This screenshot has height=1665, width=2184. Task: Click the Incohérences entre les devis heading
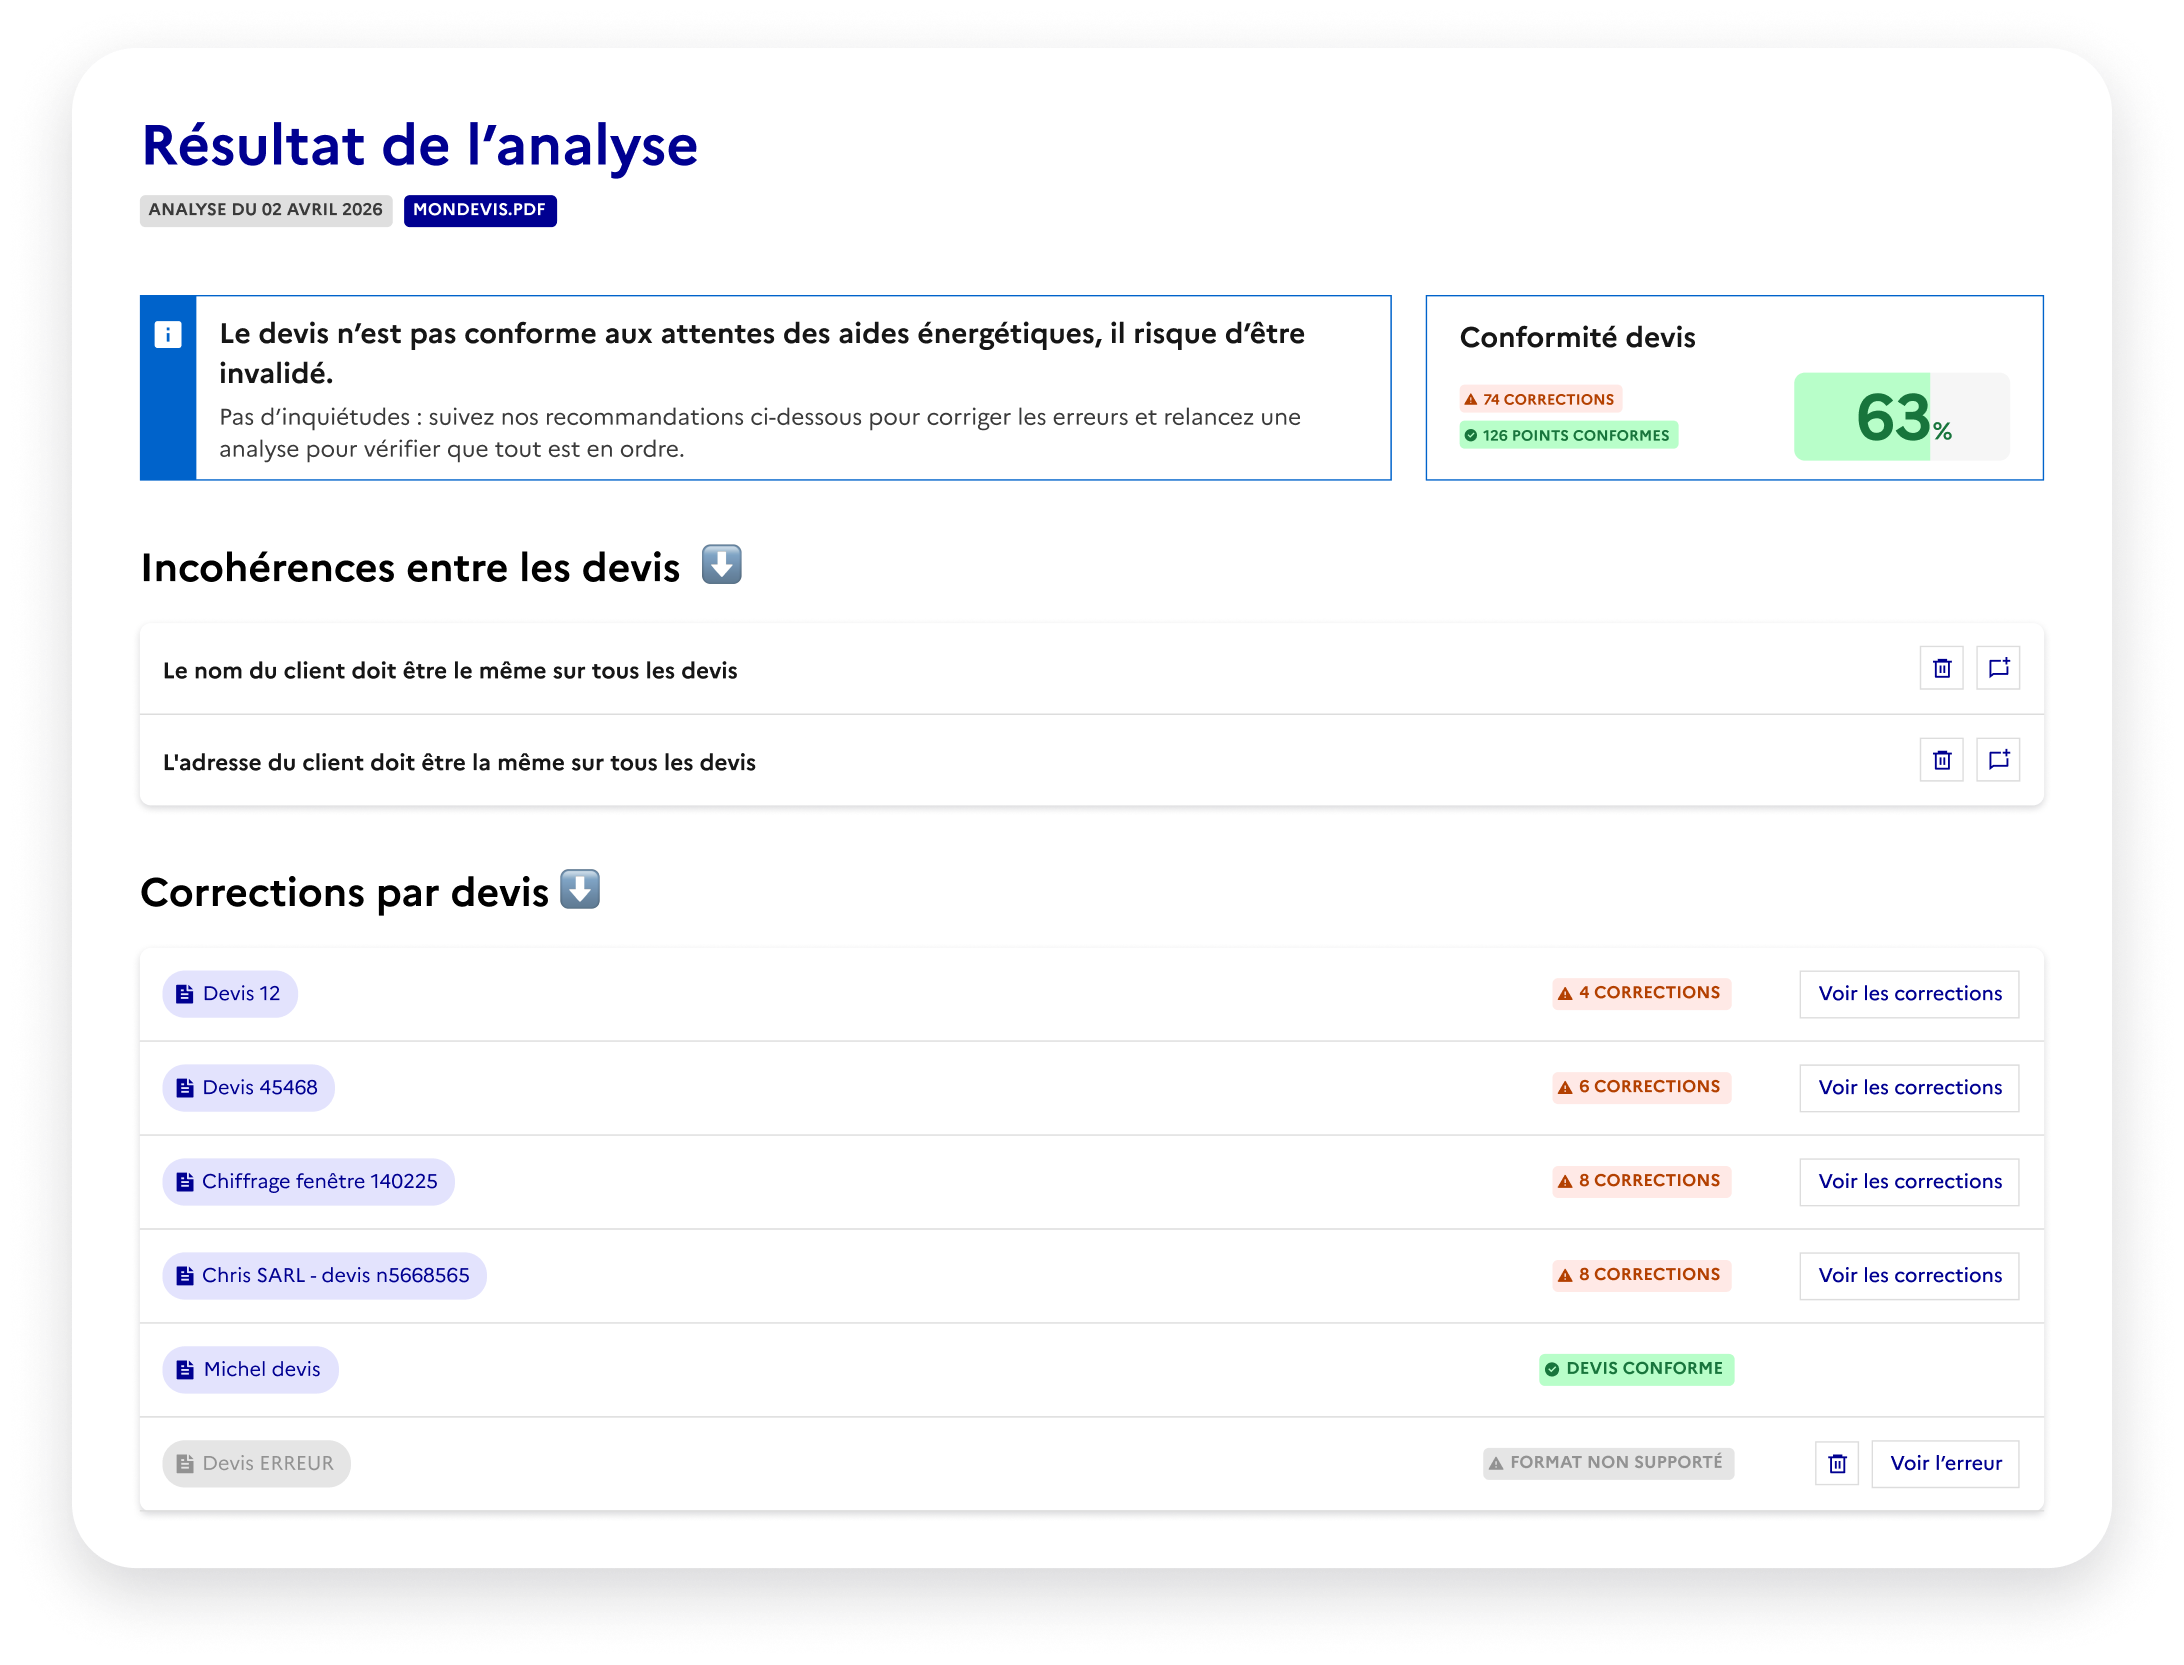[410, 568]
